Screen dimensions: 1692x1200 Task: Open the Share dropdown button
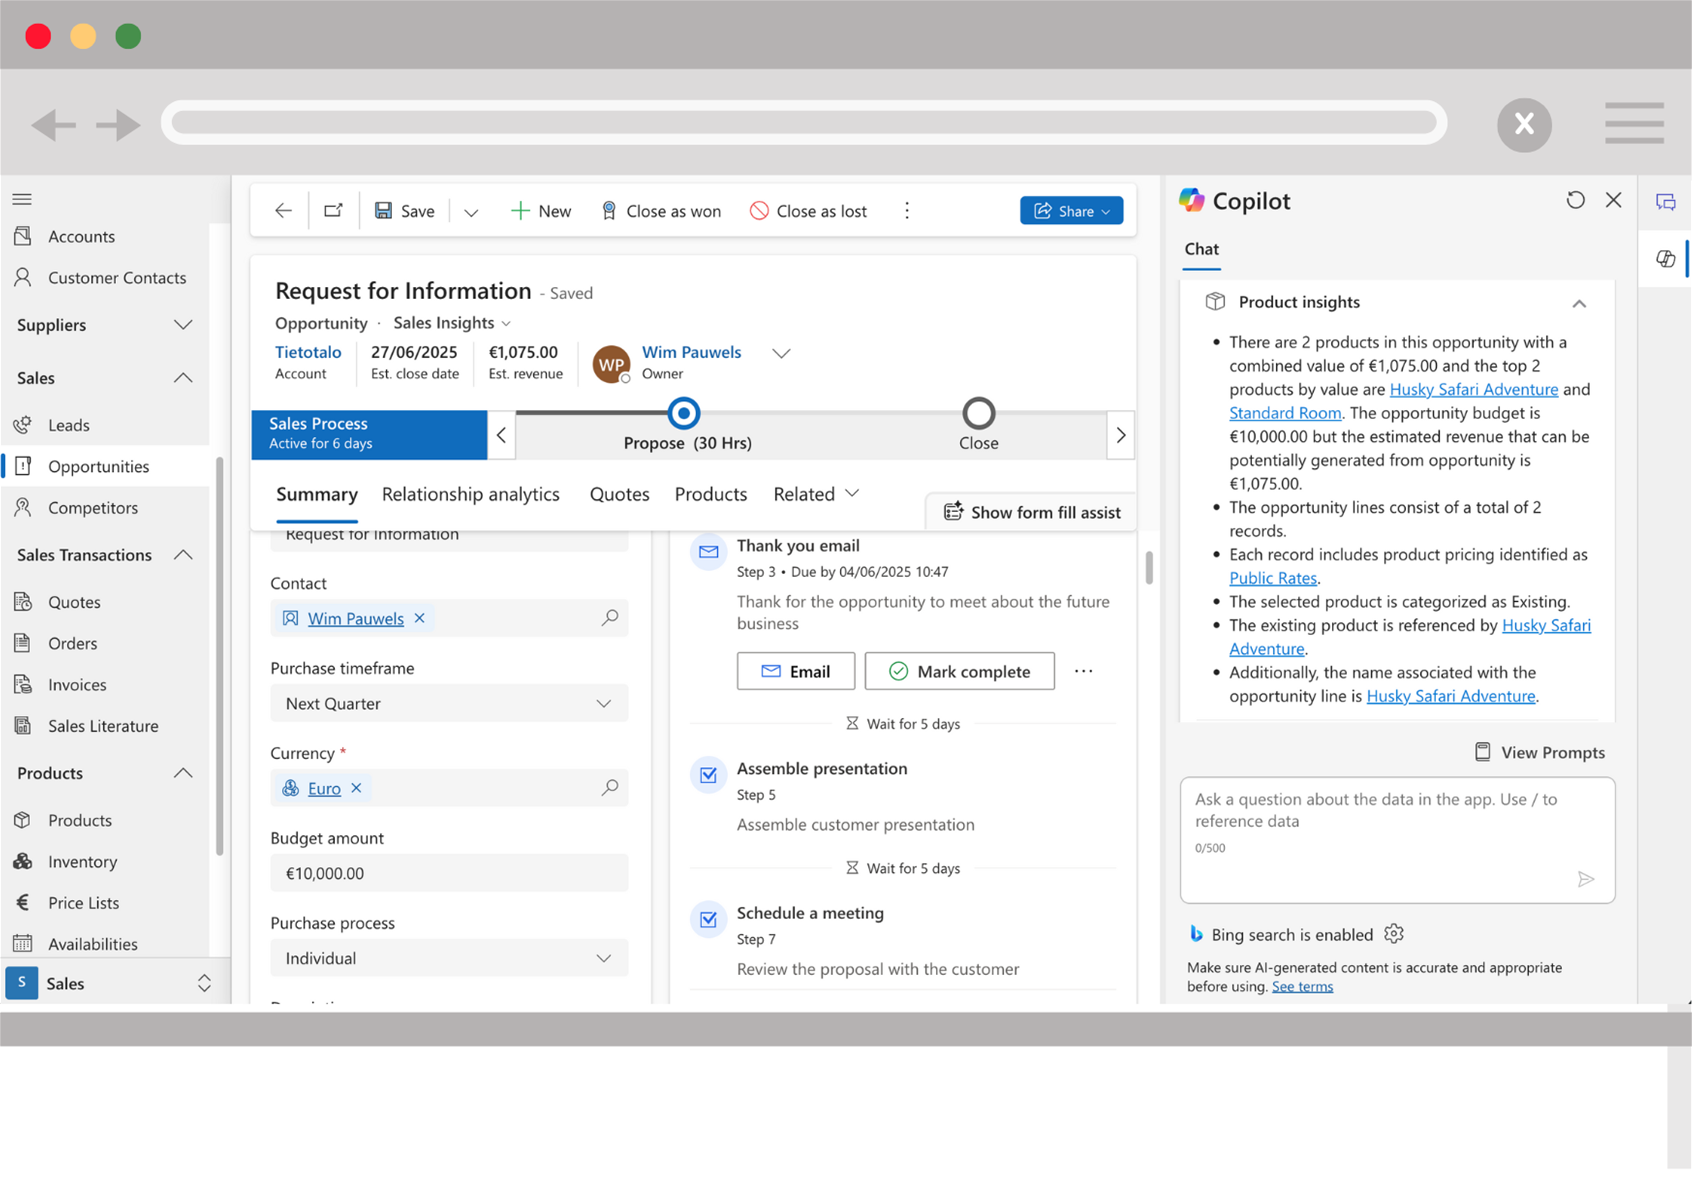pyautogui.click(x=1071, y=211)
